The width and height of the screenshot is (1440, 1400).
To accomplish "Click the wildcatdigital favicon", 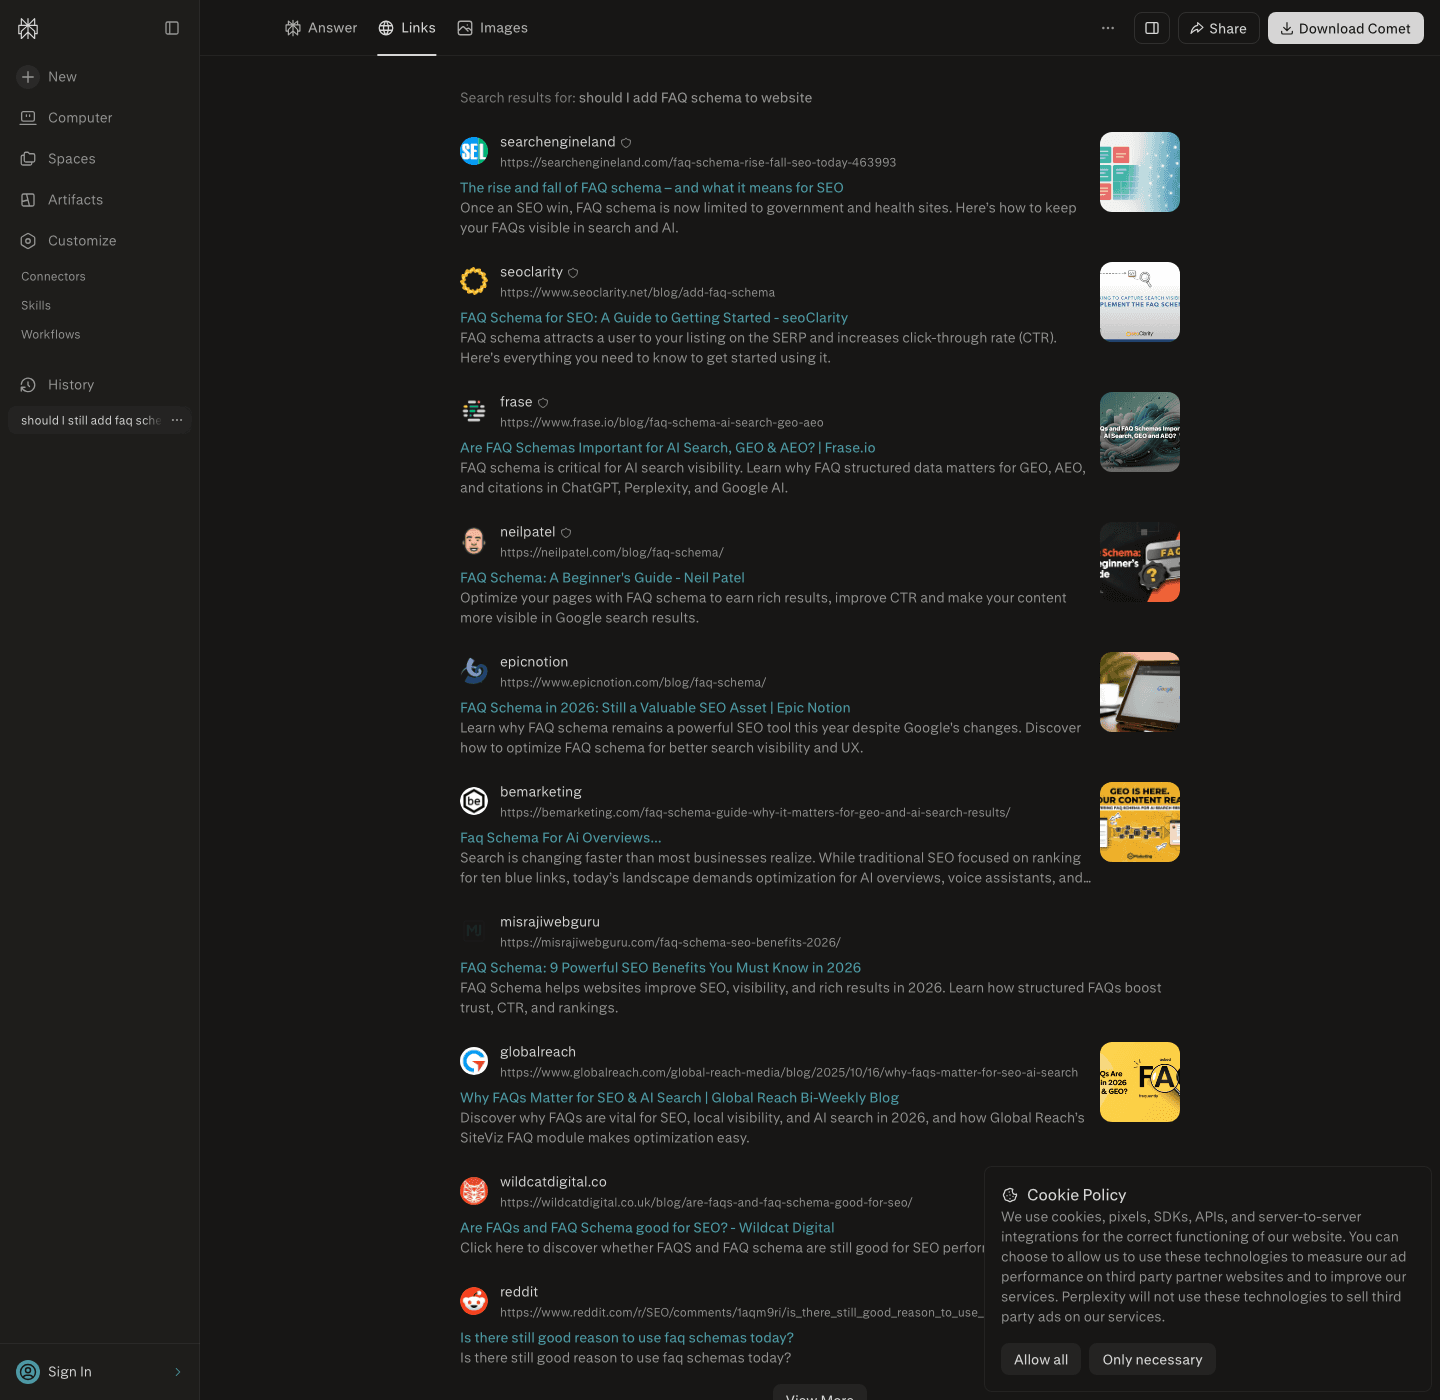I will [x=474, y=1191].
